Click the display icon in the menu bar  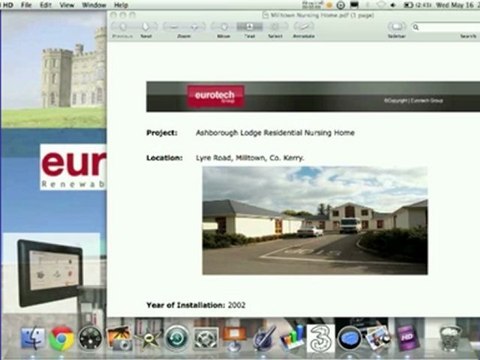click(354, 5)
